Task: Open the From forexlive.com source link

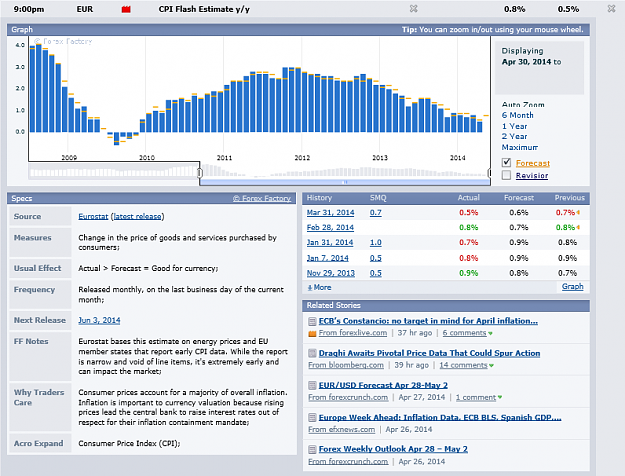Action: [x=353, y=333]
